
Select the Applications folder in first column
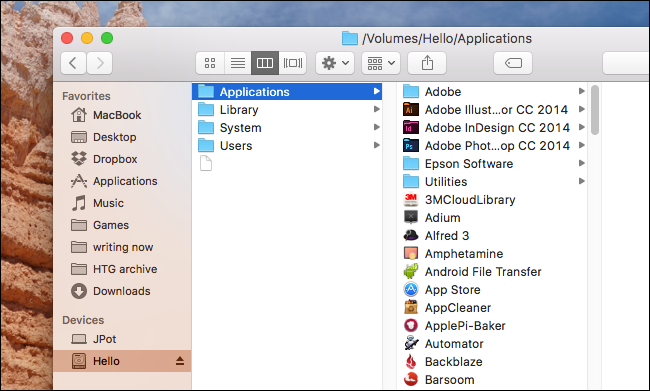(x=287, y=92)
